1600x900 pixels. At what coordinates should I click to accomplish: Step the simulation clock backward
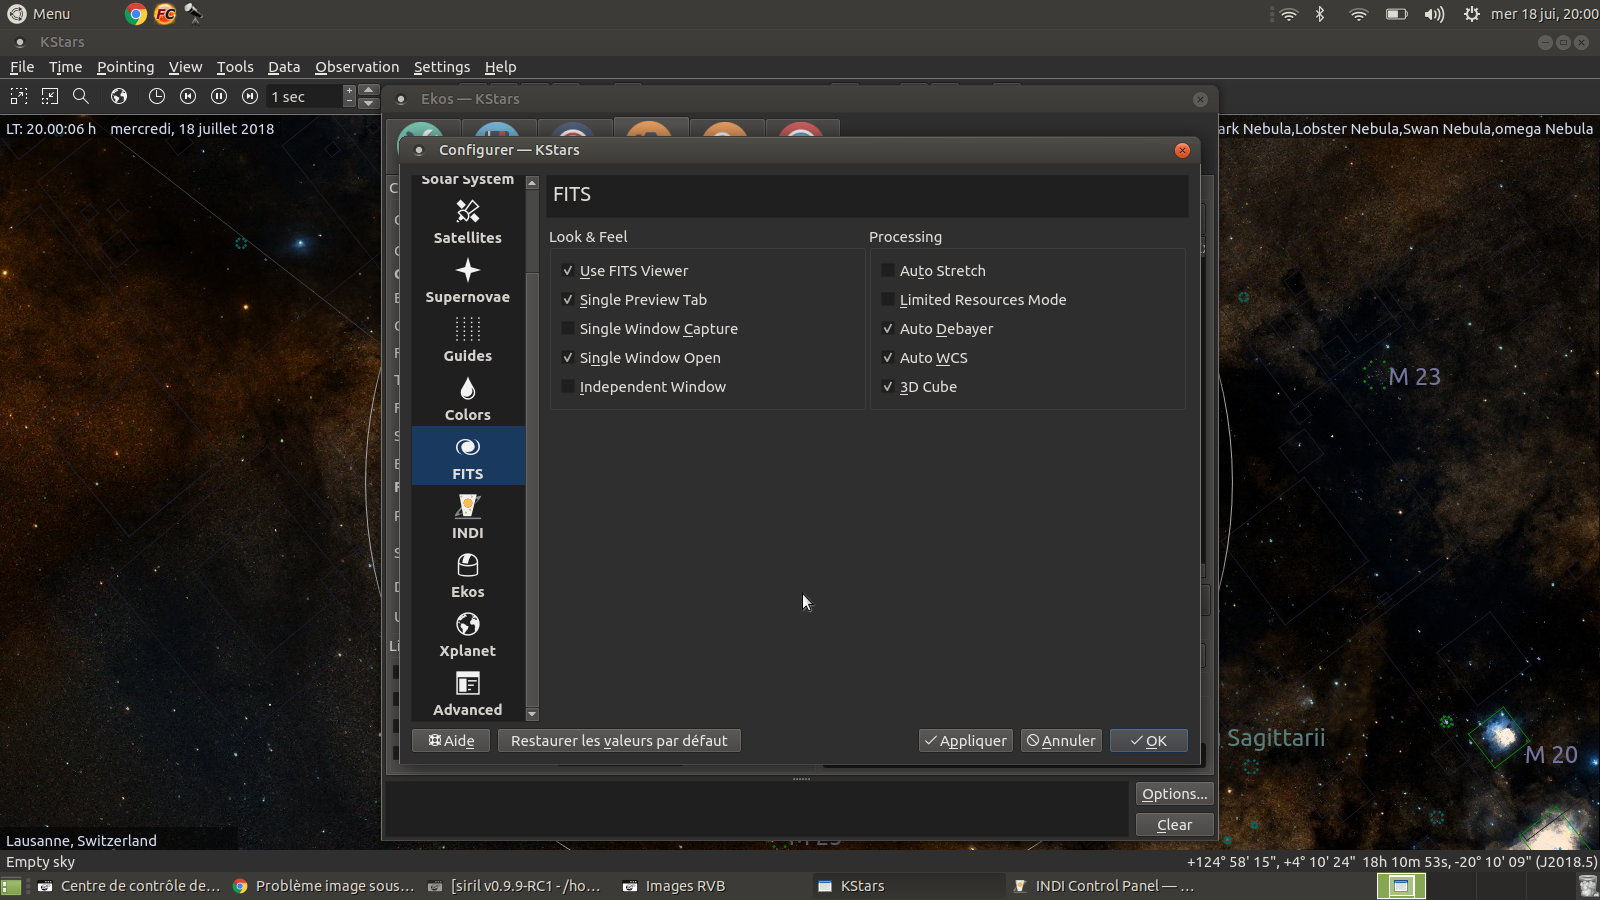(x=188, y=96)
